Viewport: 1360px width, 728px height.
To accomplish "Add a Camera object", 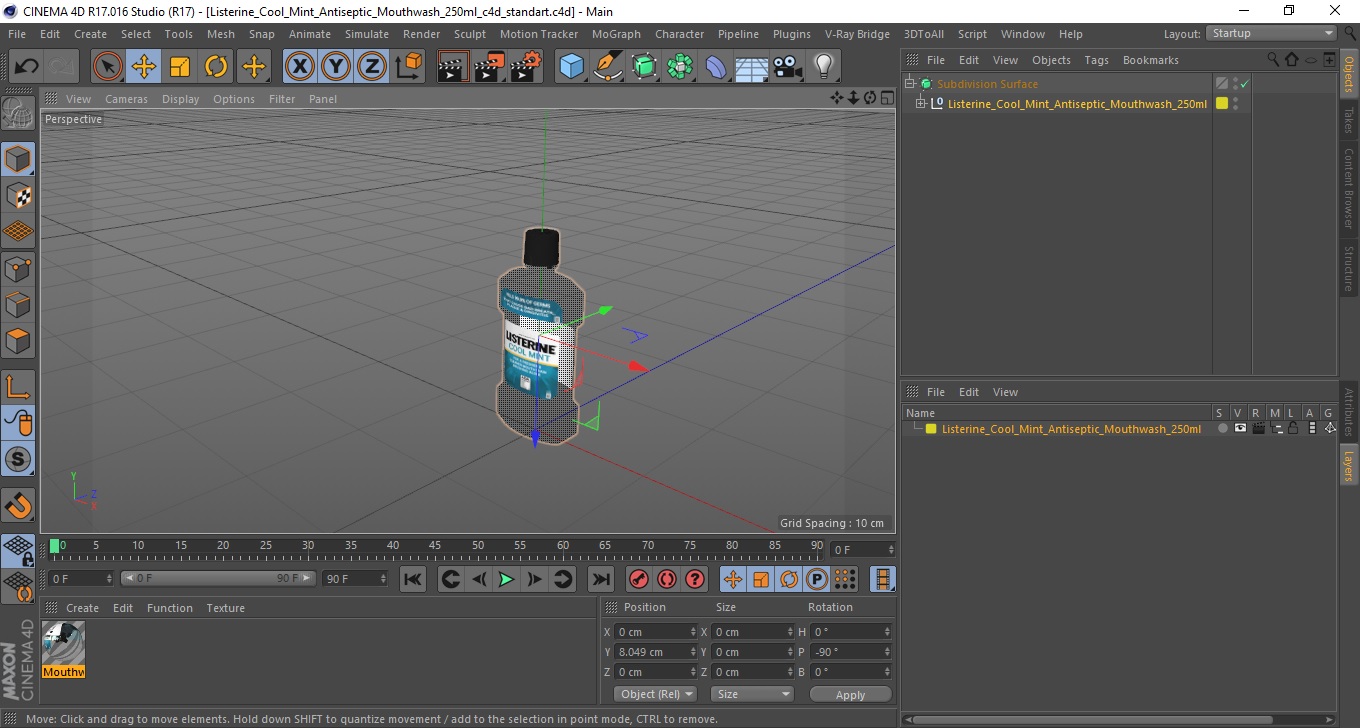I will pyautogui.click(x=788, y=67).
